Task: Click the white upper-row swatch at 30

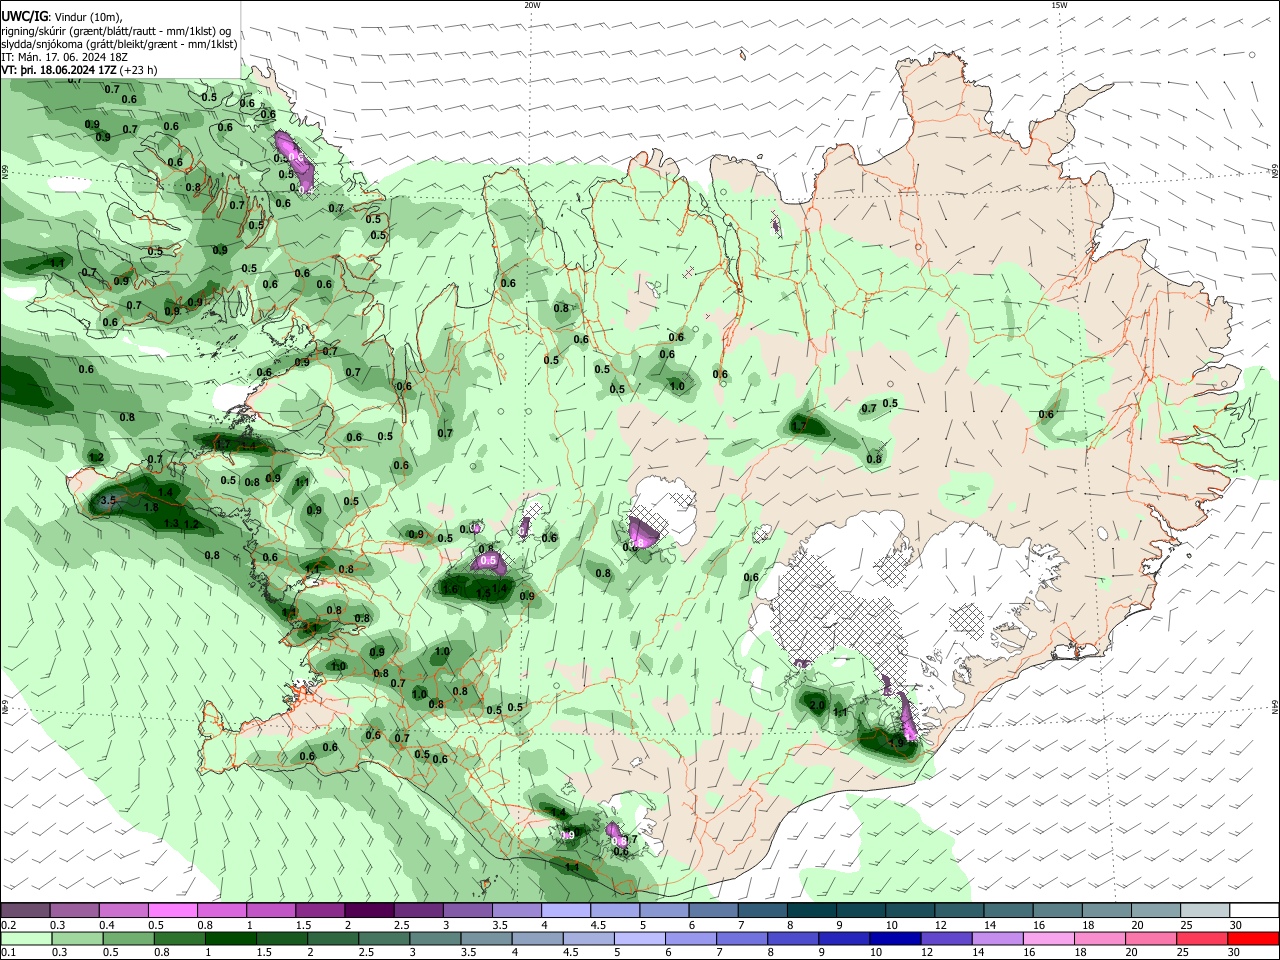Action: coord(1254,910)
